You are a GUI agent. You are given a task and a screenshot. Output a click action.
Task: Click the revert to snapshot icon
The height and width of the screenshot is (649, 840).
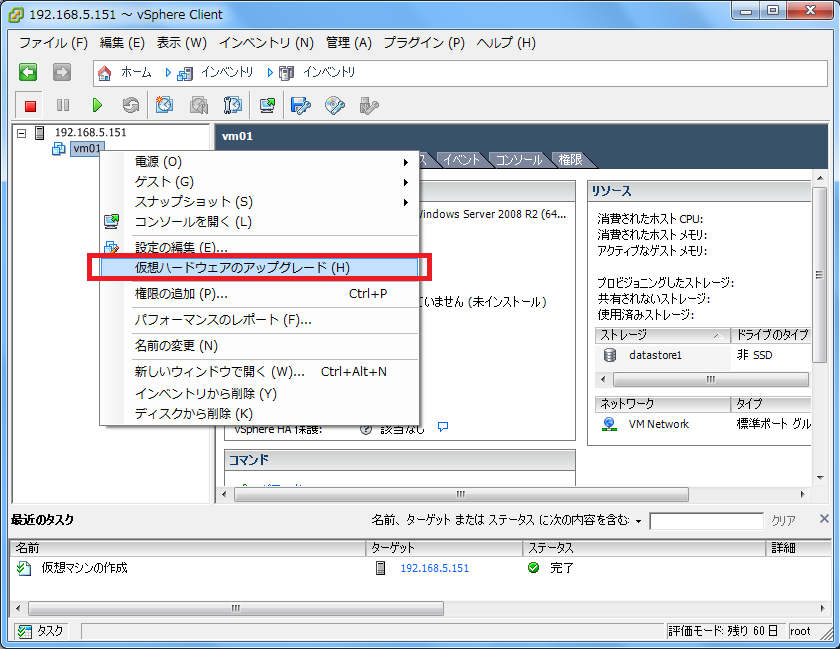199,105
